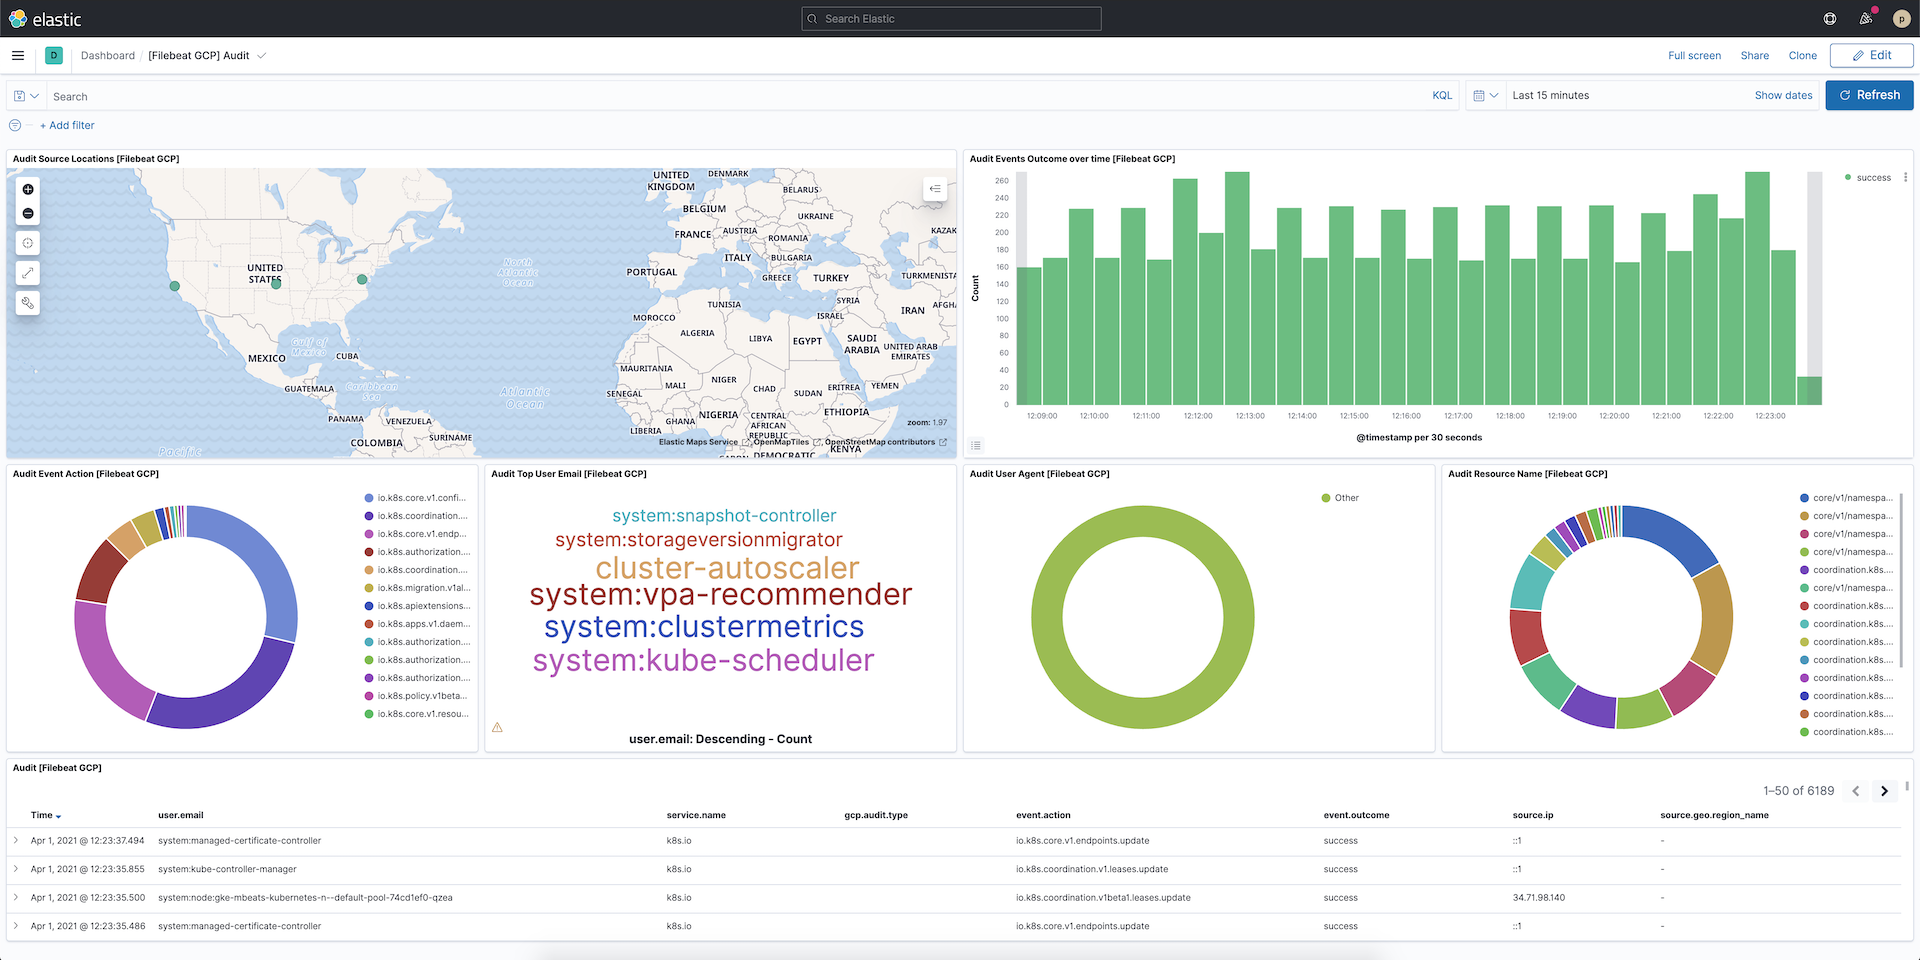Open the Elastic main navigation menu
The height and width of the screenshot is (960, 1920).
[x=17, y=56]
